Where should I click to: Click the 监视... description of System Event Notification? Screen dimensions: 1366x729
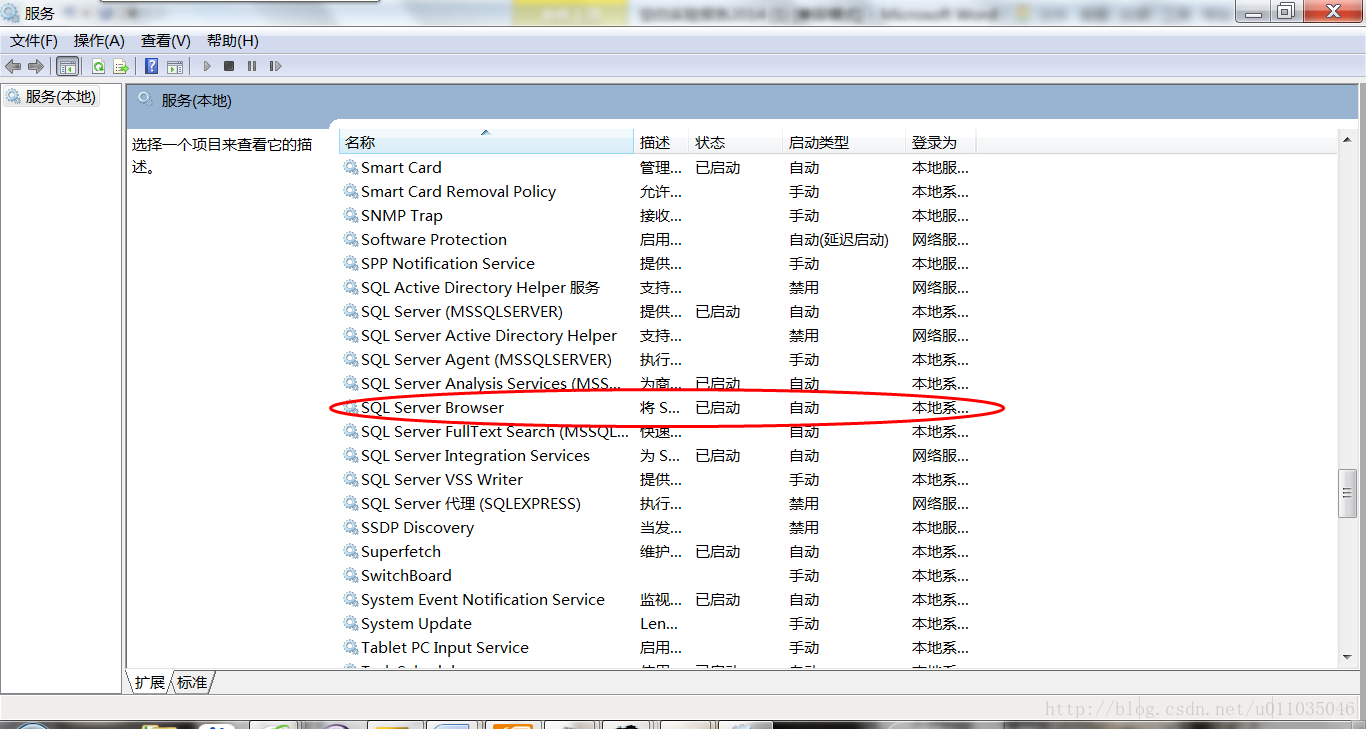coord(661,600)
